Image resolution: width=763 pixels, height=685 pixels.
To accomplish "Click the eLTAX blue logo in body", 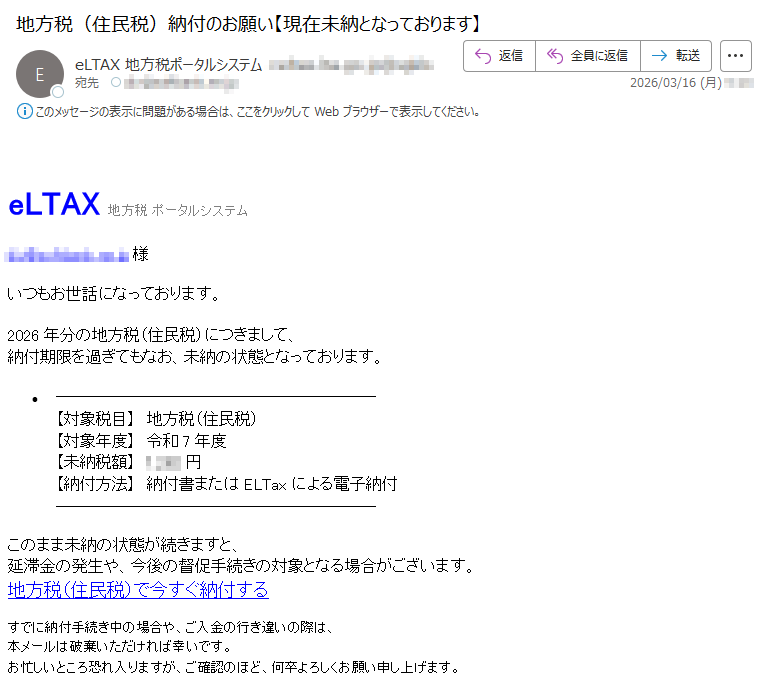I will 54,204.
